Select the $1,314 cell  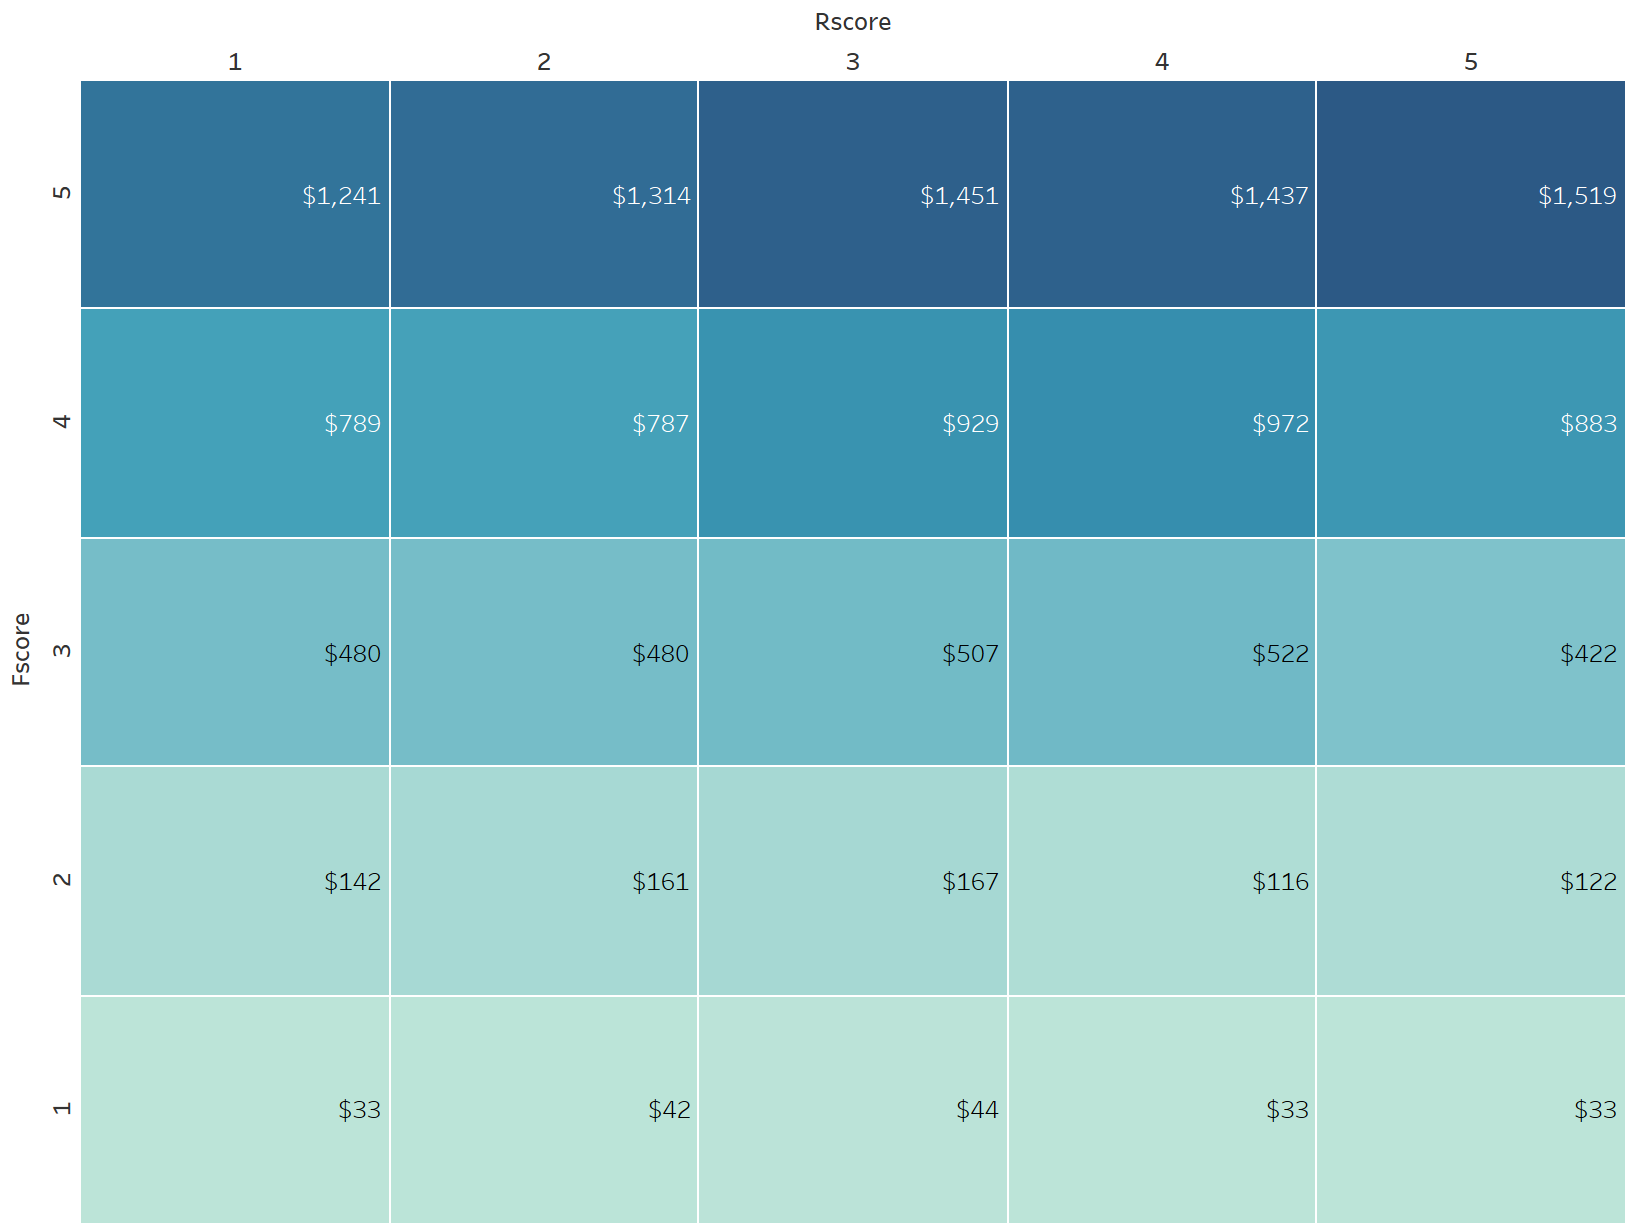544,194
